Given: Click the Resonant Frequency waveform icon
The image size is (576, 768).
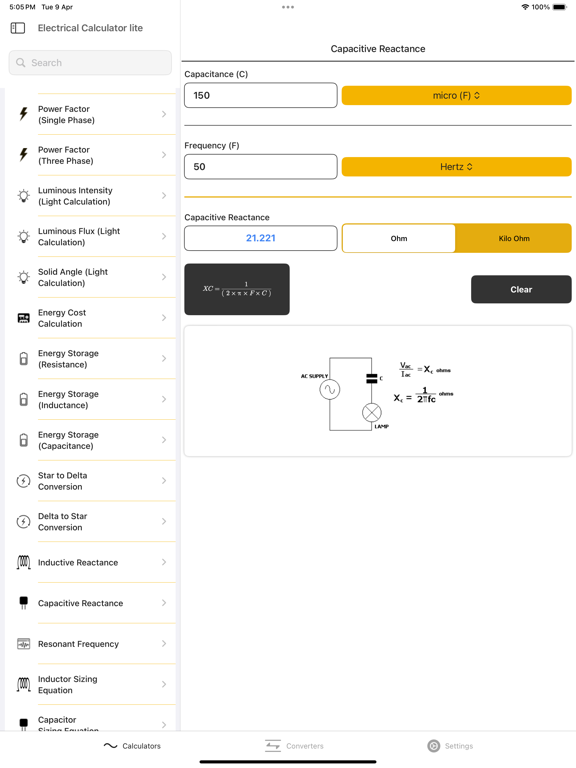Looking at the screenshot, I should click(24, 644).
